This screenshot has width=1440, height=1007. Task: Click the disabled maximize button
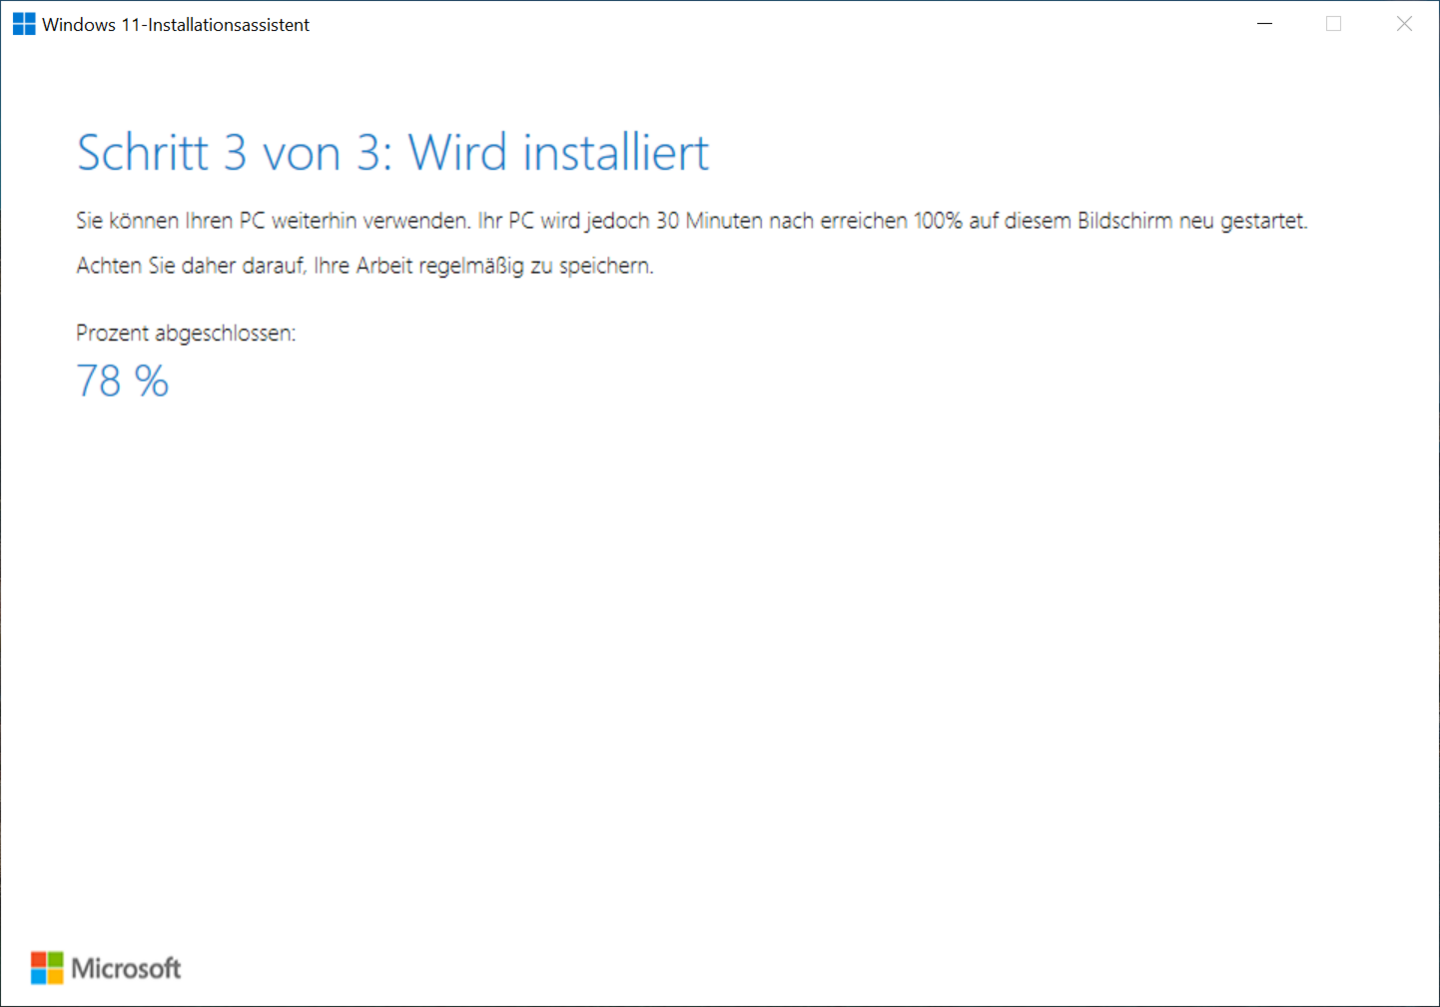point(1334,24)
